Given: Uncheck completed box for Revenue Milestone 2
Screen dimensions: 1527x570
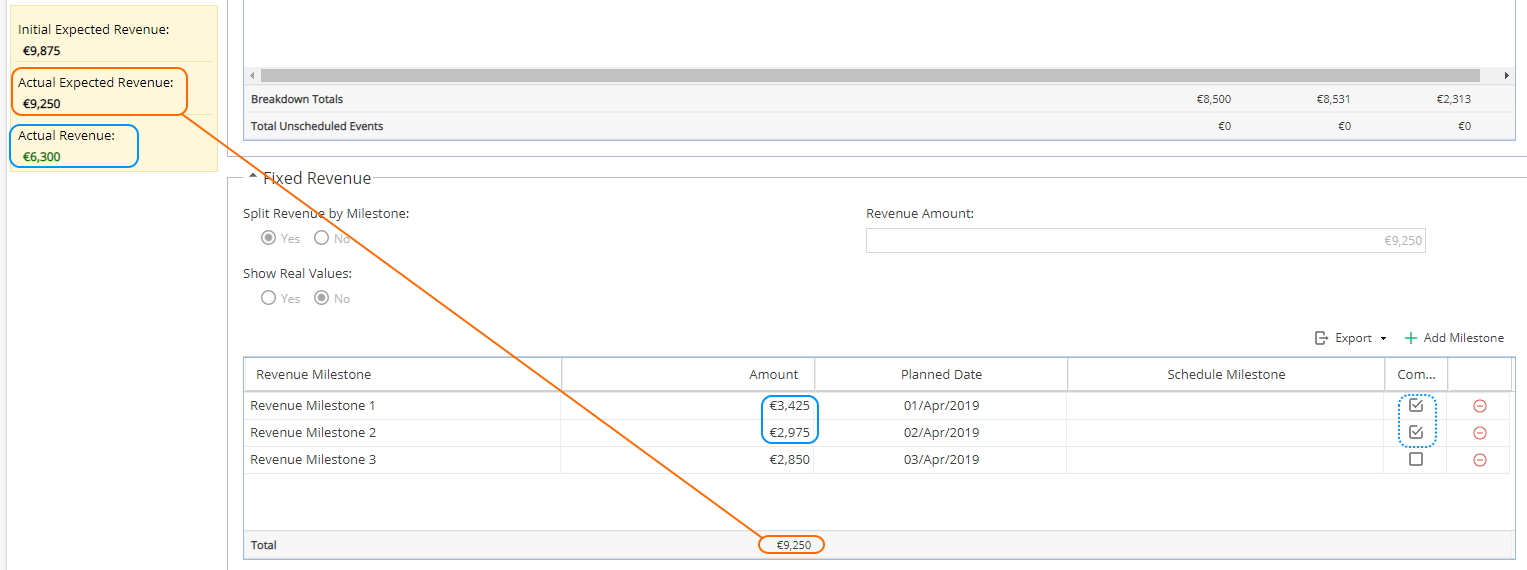Looking at the screenshot, I should (1415, 432).
